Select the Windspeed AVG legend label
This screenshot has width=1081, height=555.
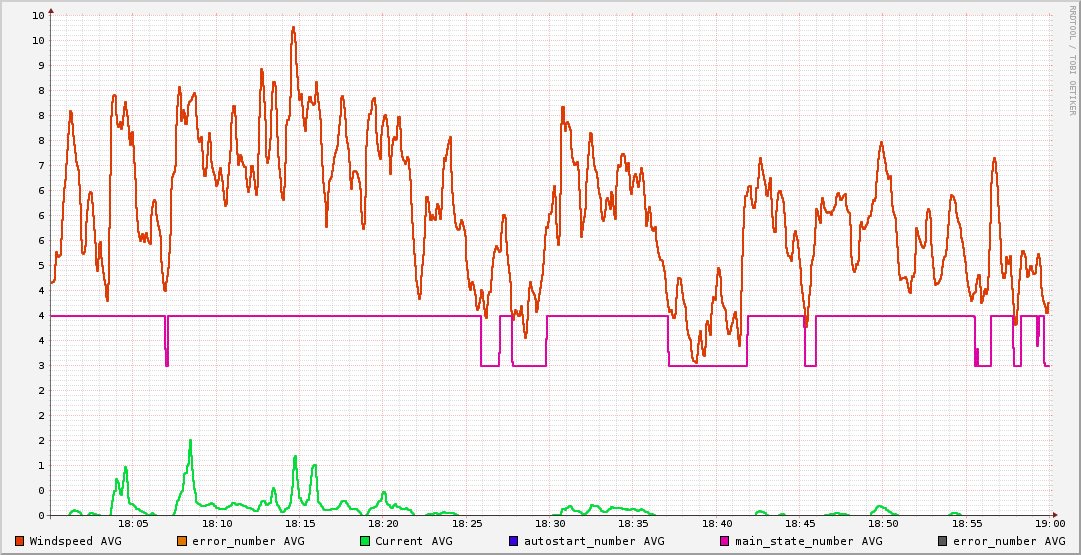[x=75, y=541]
